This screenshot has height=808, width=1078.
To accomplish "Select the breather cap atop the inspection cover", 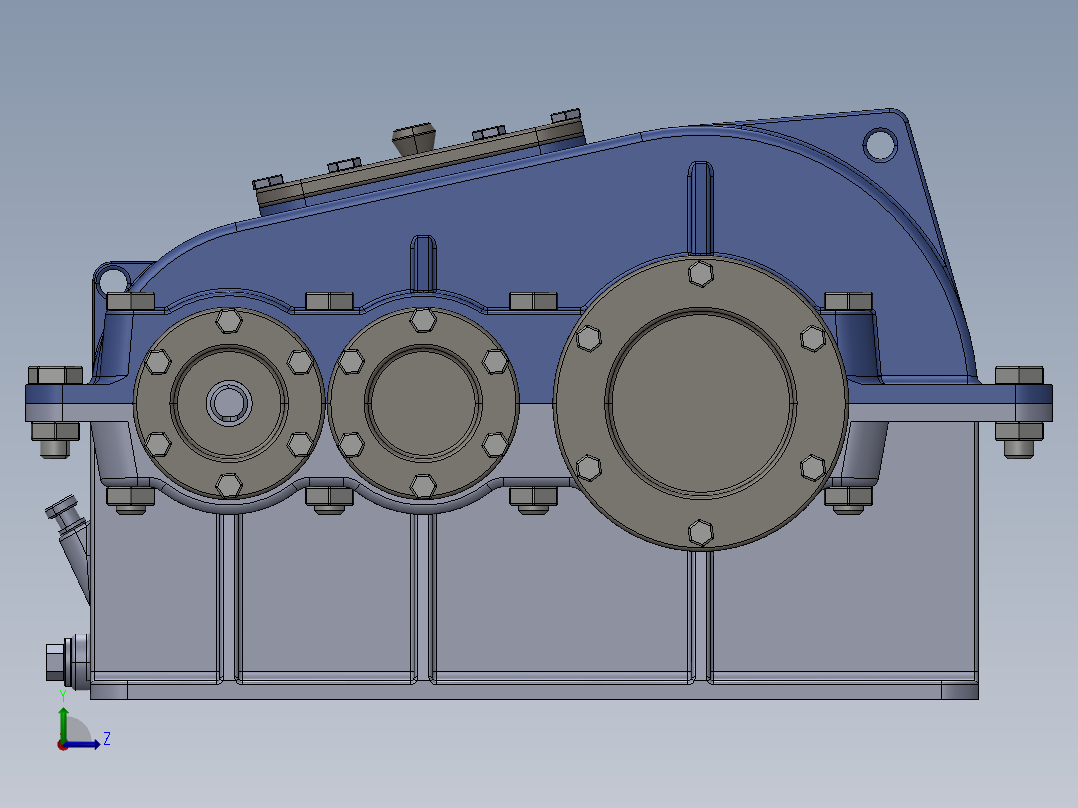I will [x=414, y=138].
